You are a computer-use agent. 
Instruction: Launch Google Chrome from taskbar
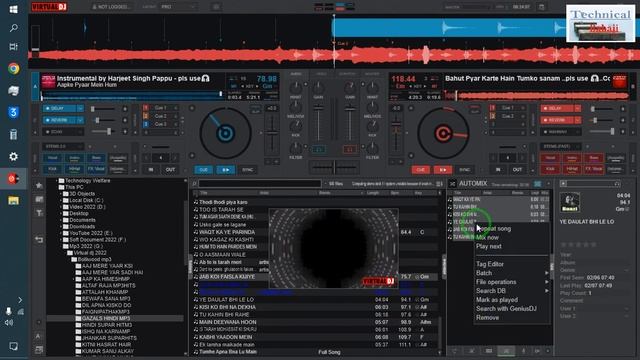click(x=13, y=69)
